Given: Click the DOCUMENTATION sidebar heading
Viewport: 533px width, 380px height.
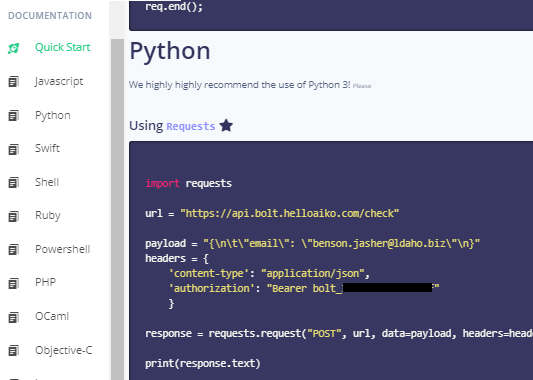Looking at the screenshot, I should click(50, 16).
